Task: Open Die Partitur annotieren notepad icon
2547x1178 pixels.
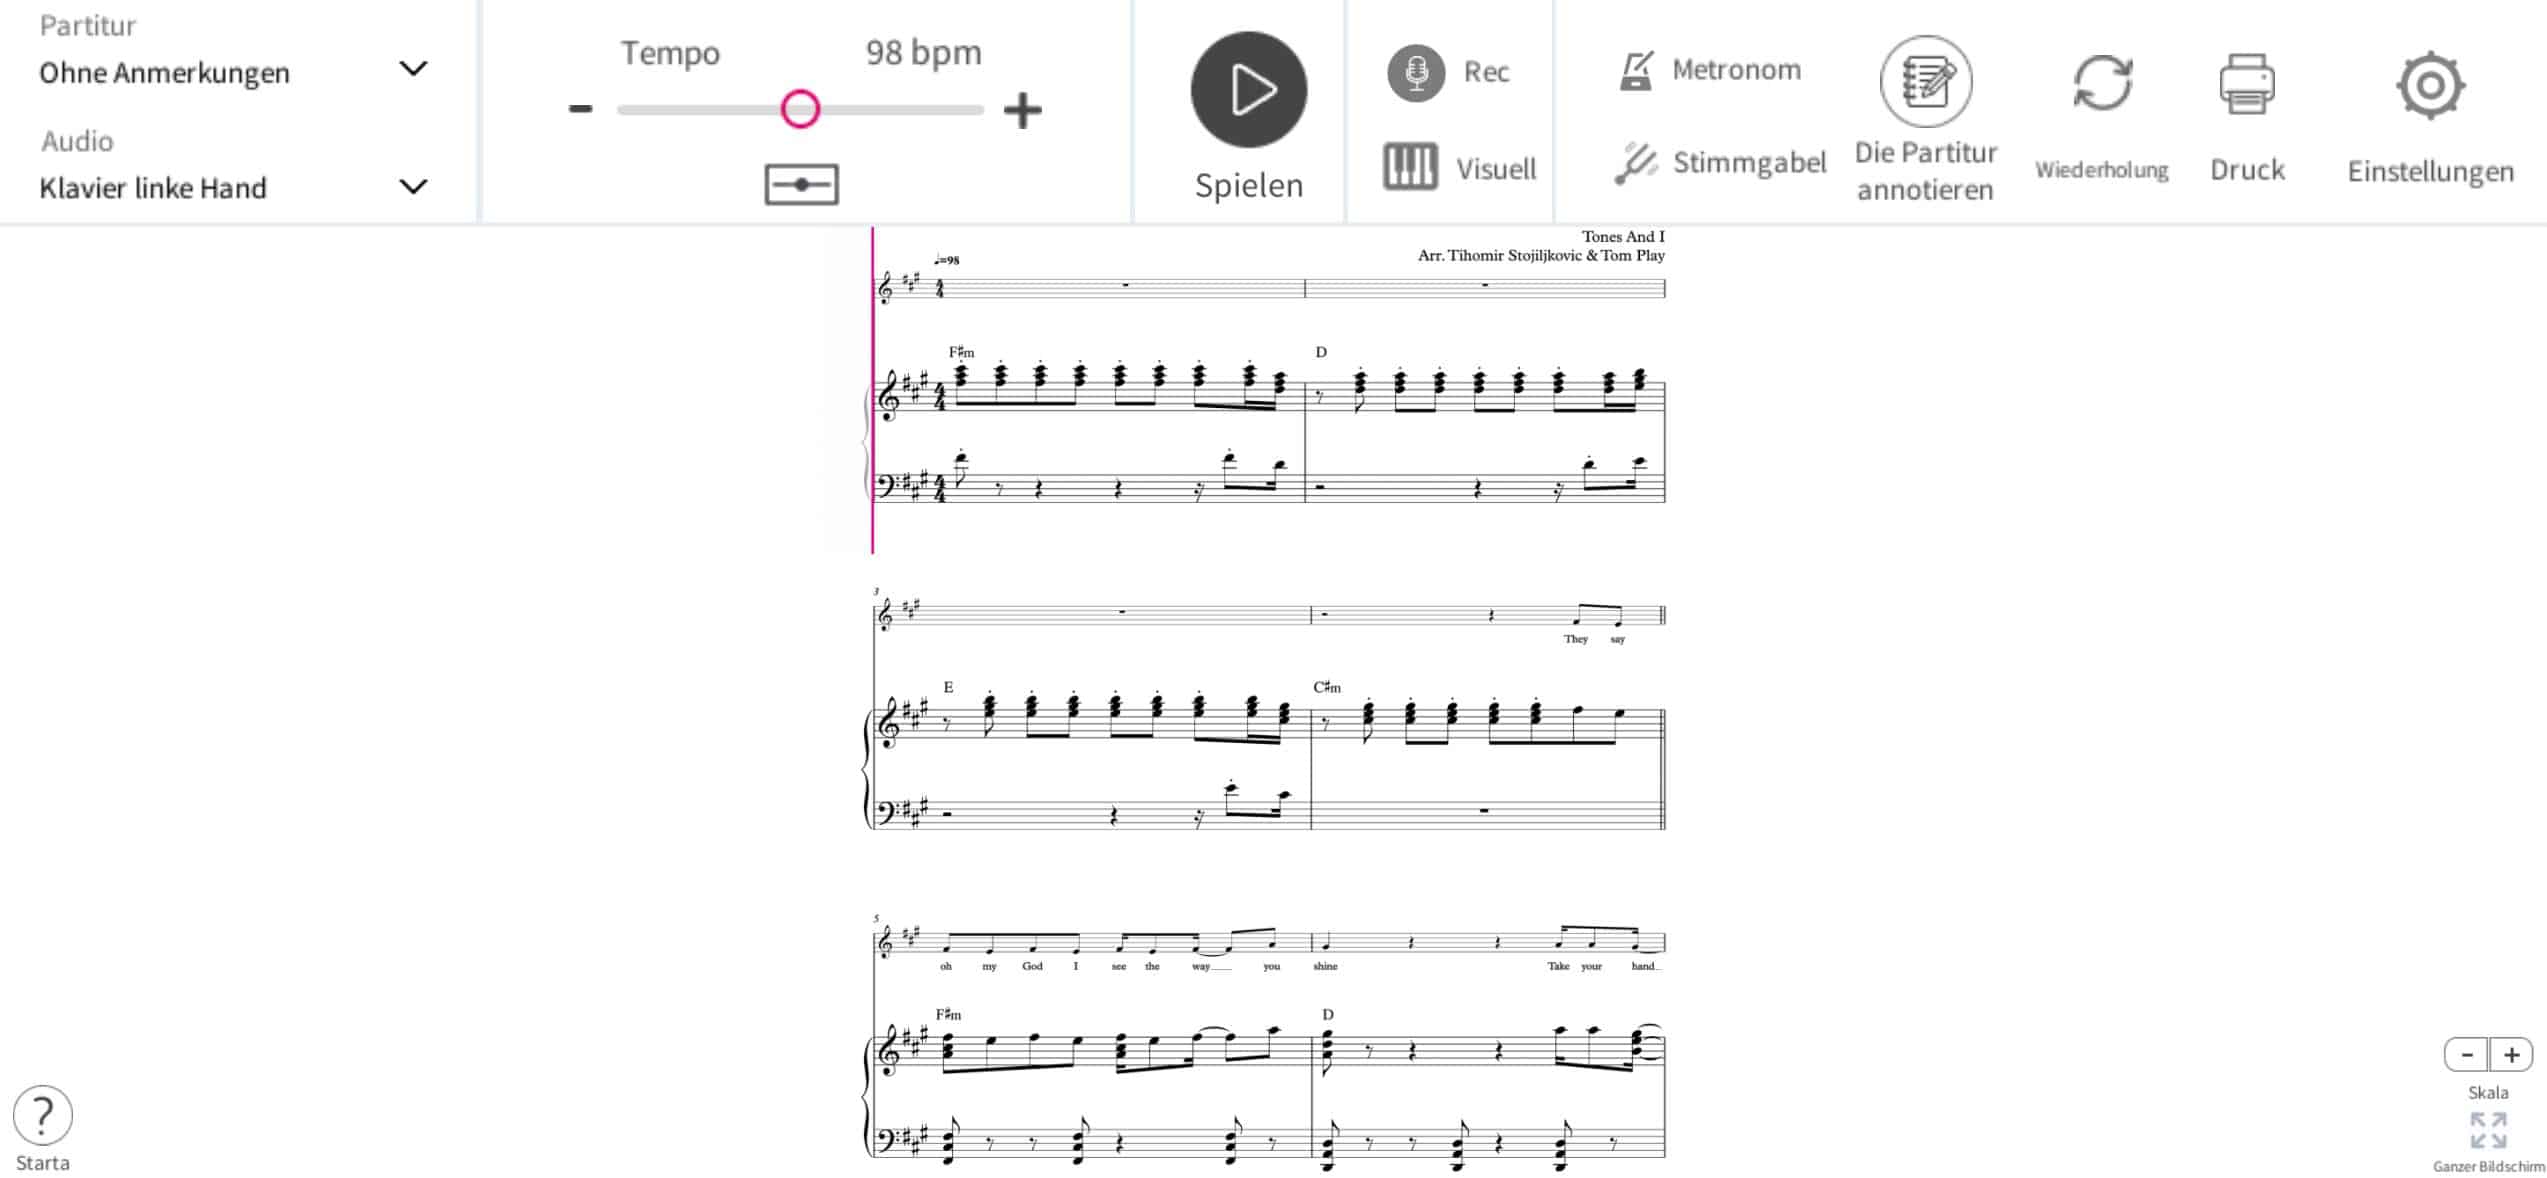Action: (1926, 81)
